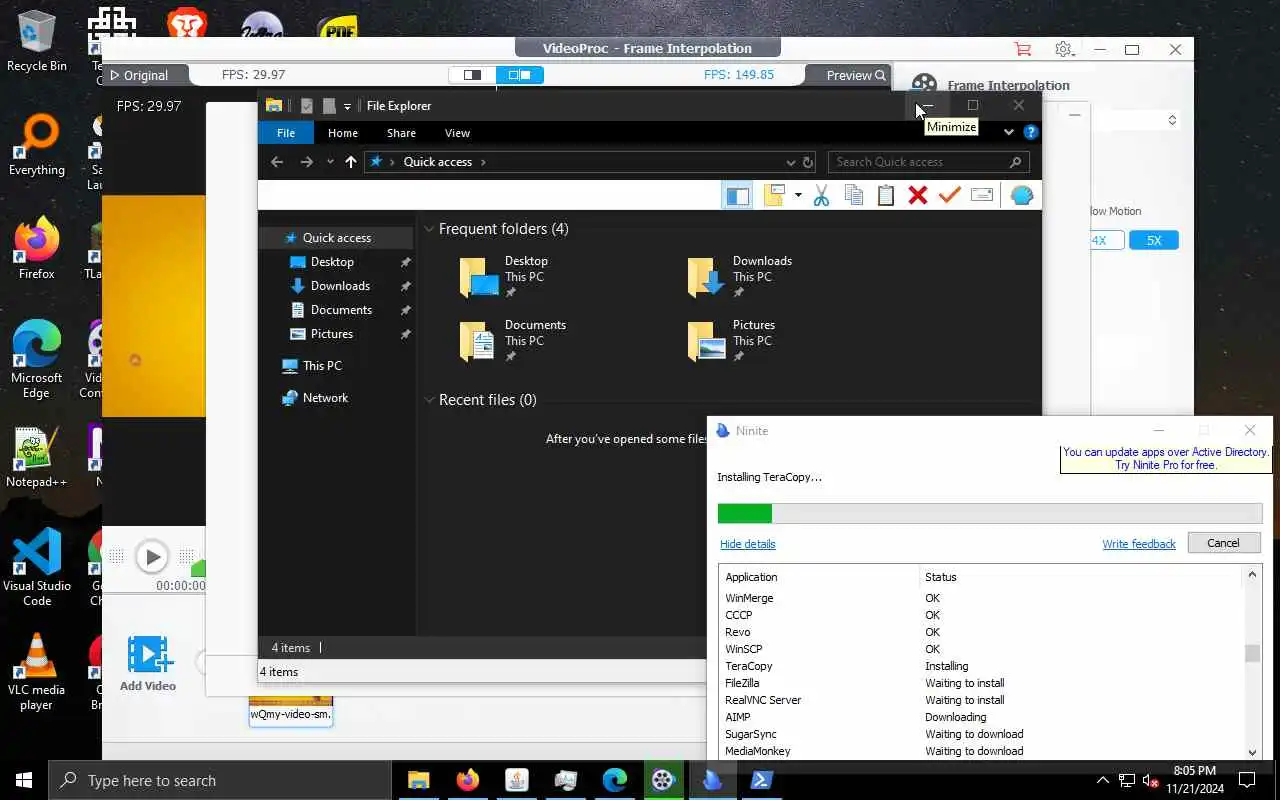Viewport: 1280px width, 800px height.
Task: Open Customize Quick Access Toolbar dropdown
Action: [347, 106]
